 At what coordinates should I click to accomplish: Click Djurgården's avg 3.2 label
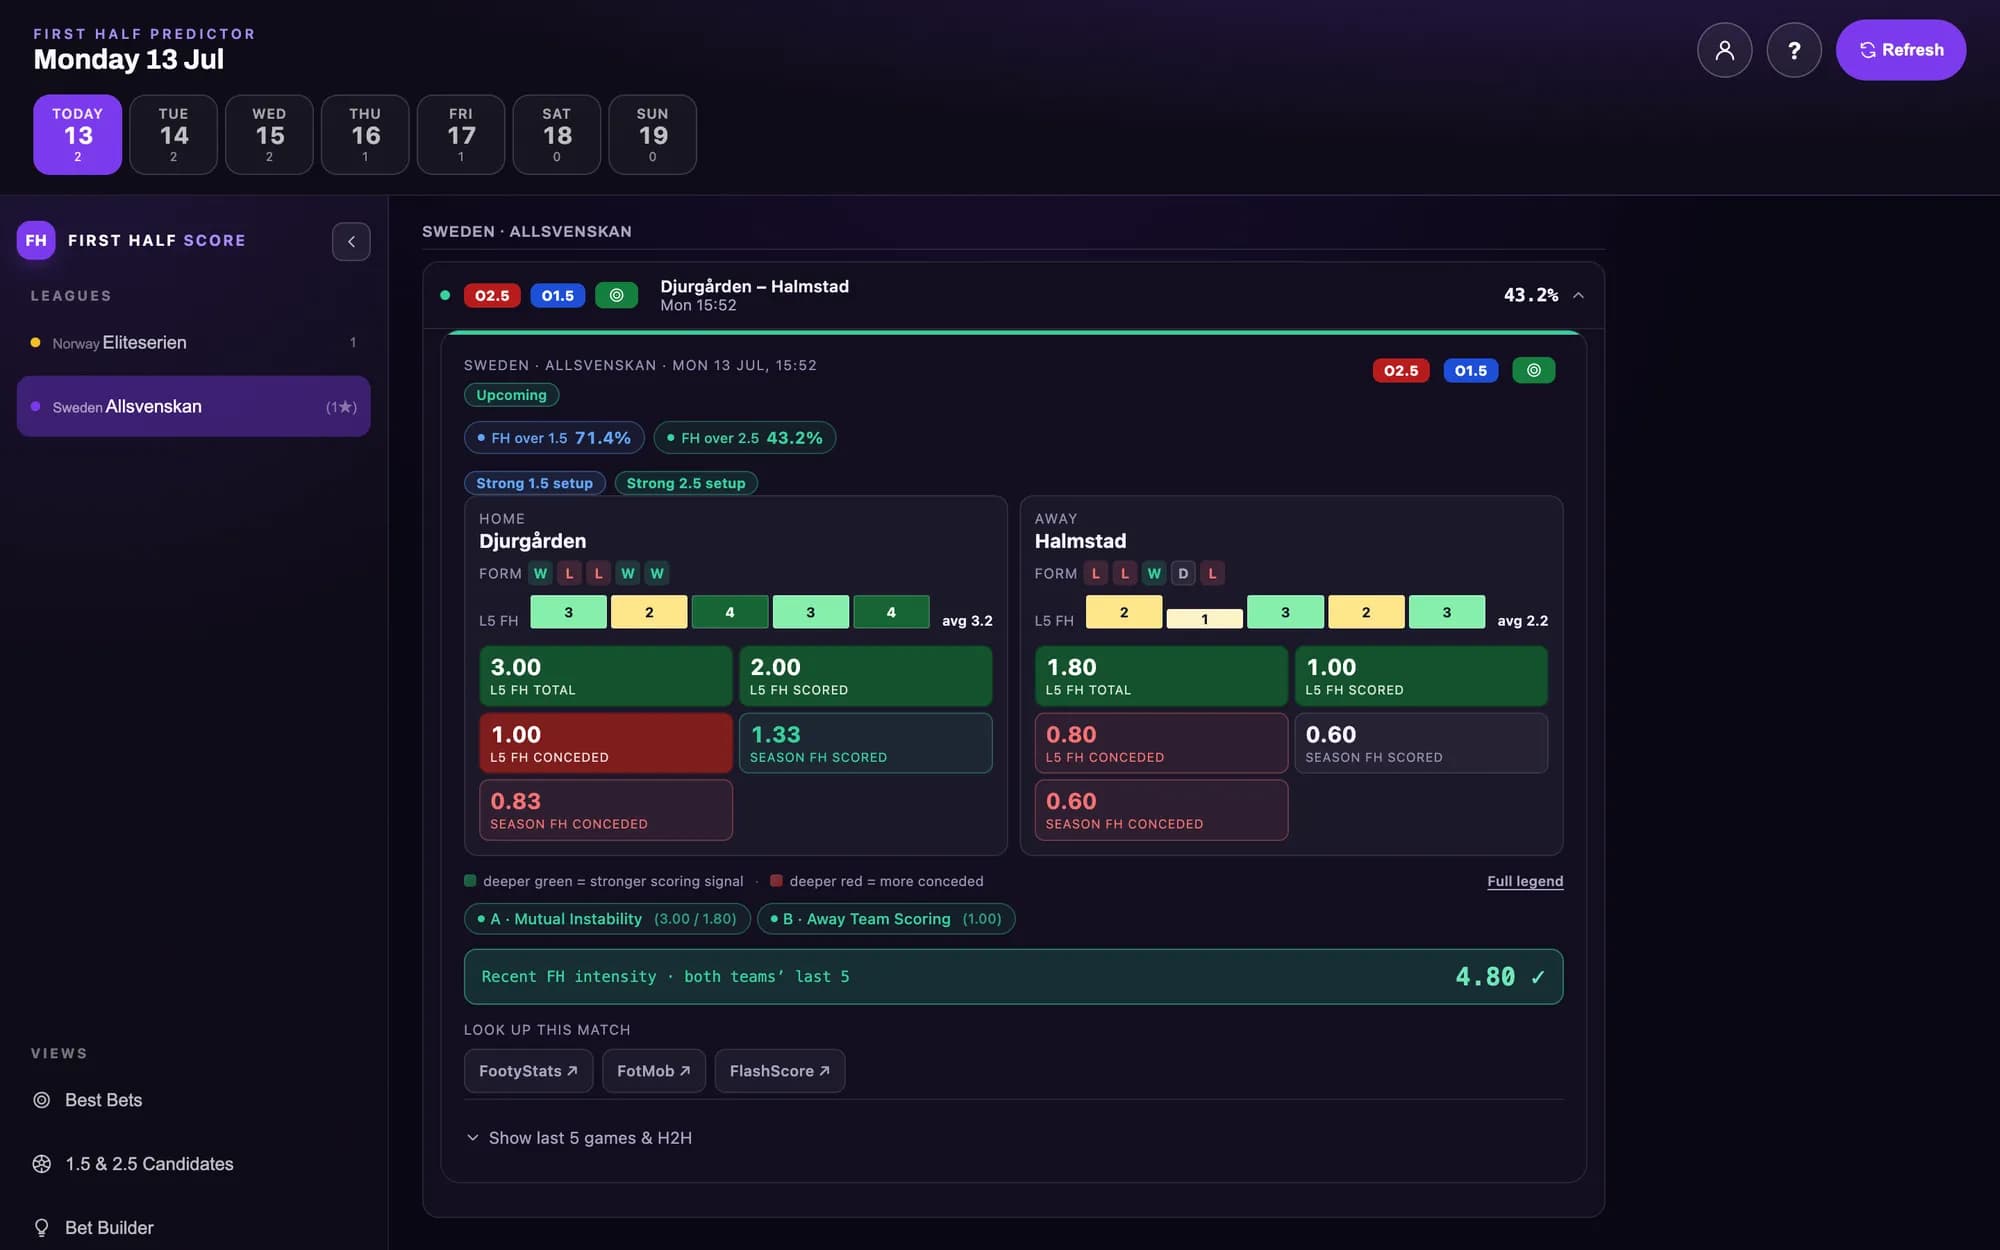(x=967, y=621)
